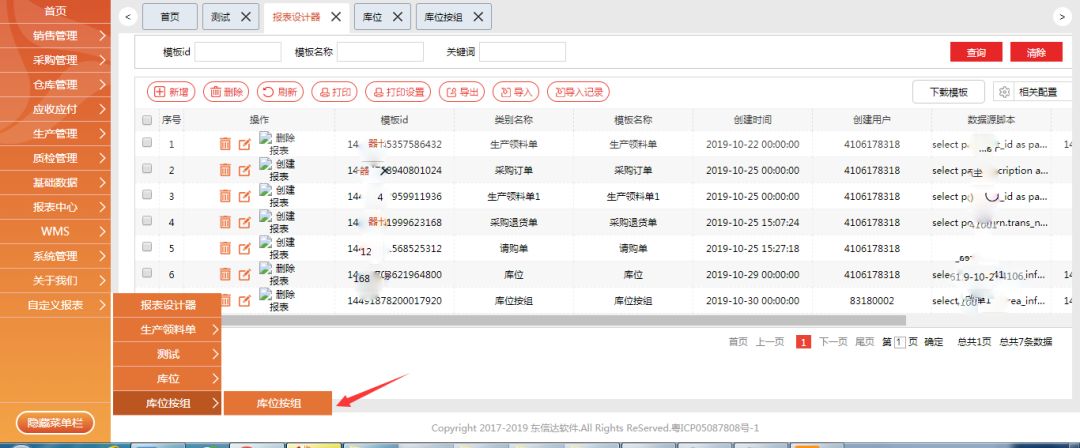Screen dimensions: 1080x448
Task: Edit row 1 with the pencil icon
Action: coord(244,144)
